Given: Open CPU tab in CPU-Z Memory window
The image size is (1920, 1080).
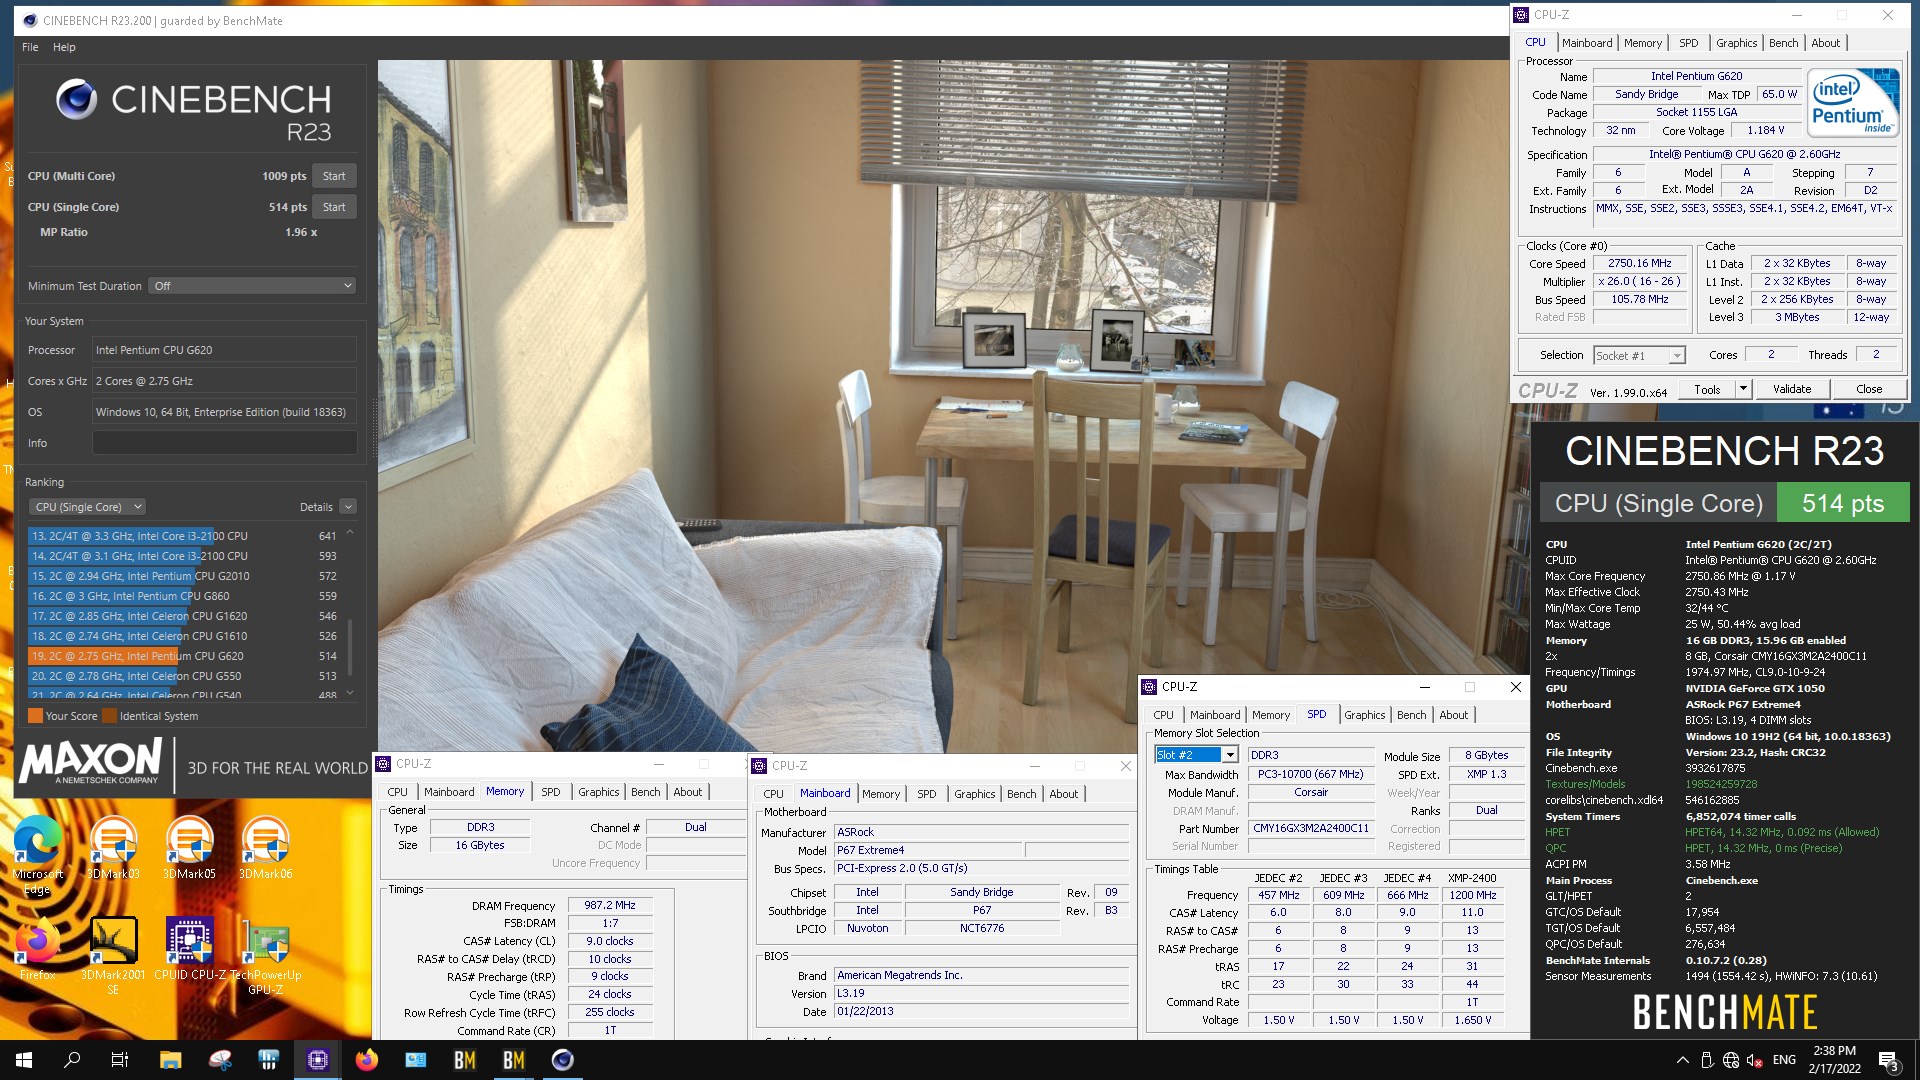Looking at the screenshot, I should coord(397,792).
